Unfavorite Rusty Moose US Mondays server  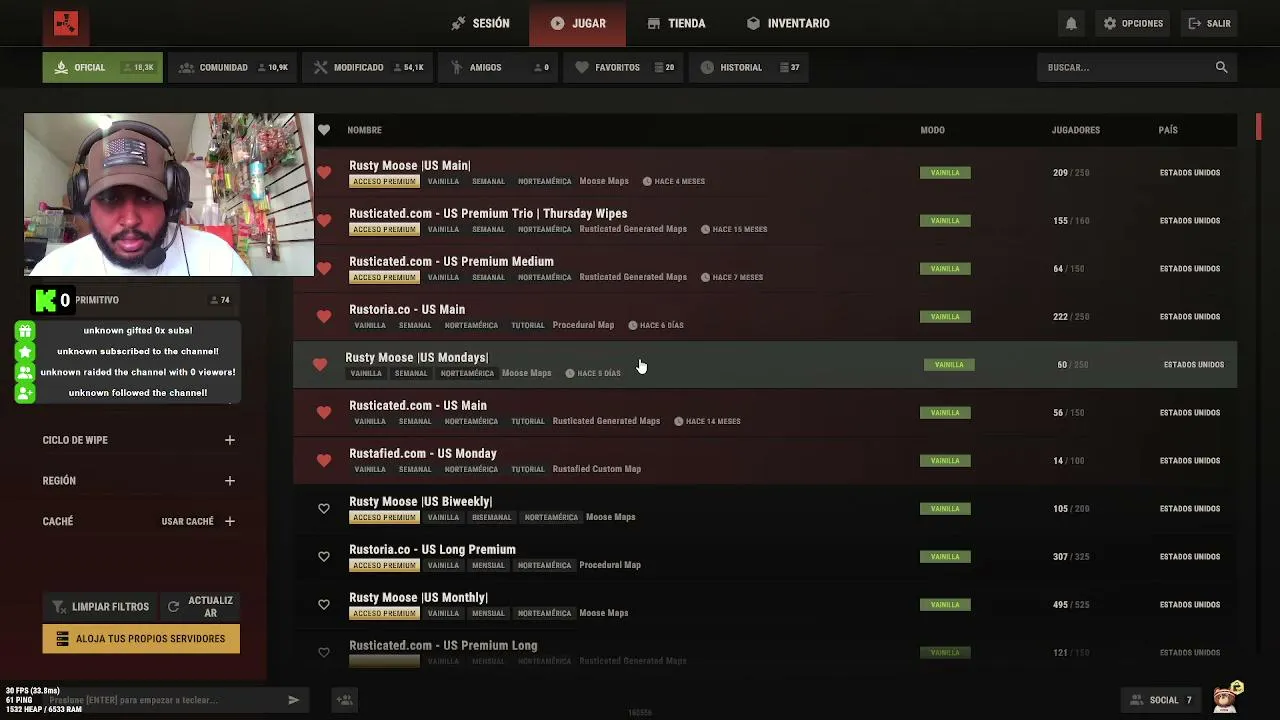(x=320, y=365)
